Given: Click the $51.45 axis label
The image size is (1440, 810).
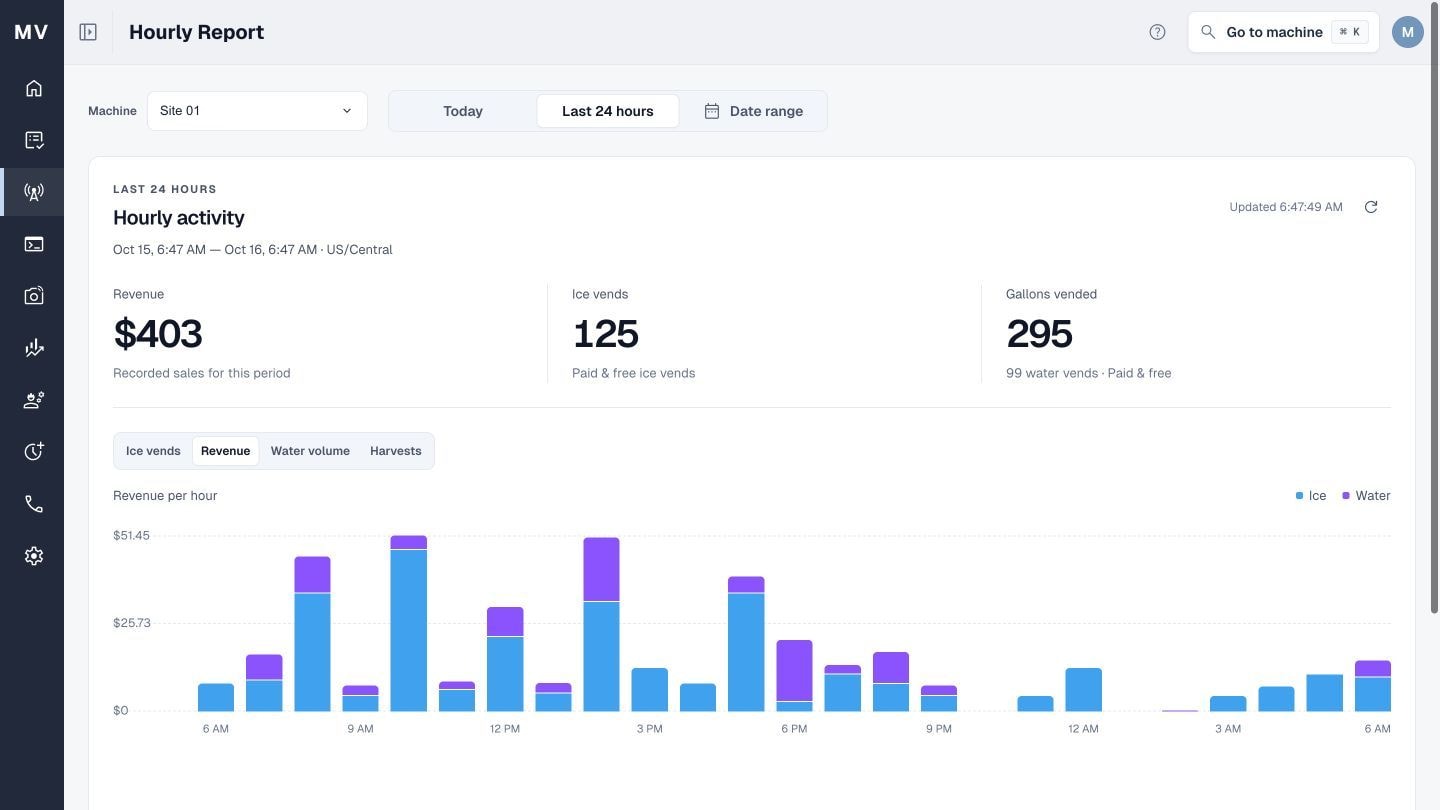Looking at the screenshot, I should click(131, 536).
